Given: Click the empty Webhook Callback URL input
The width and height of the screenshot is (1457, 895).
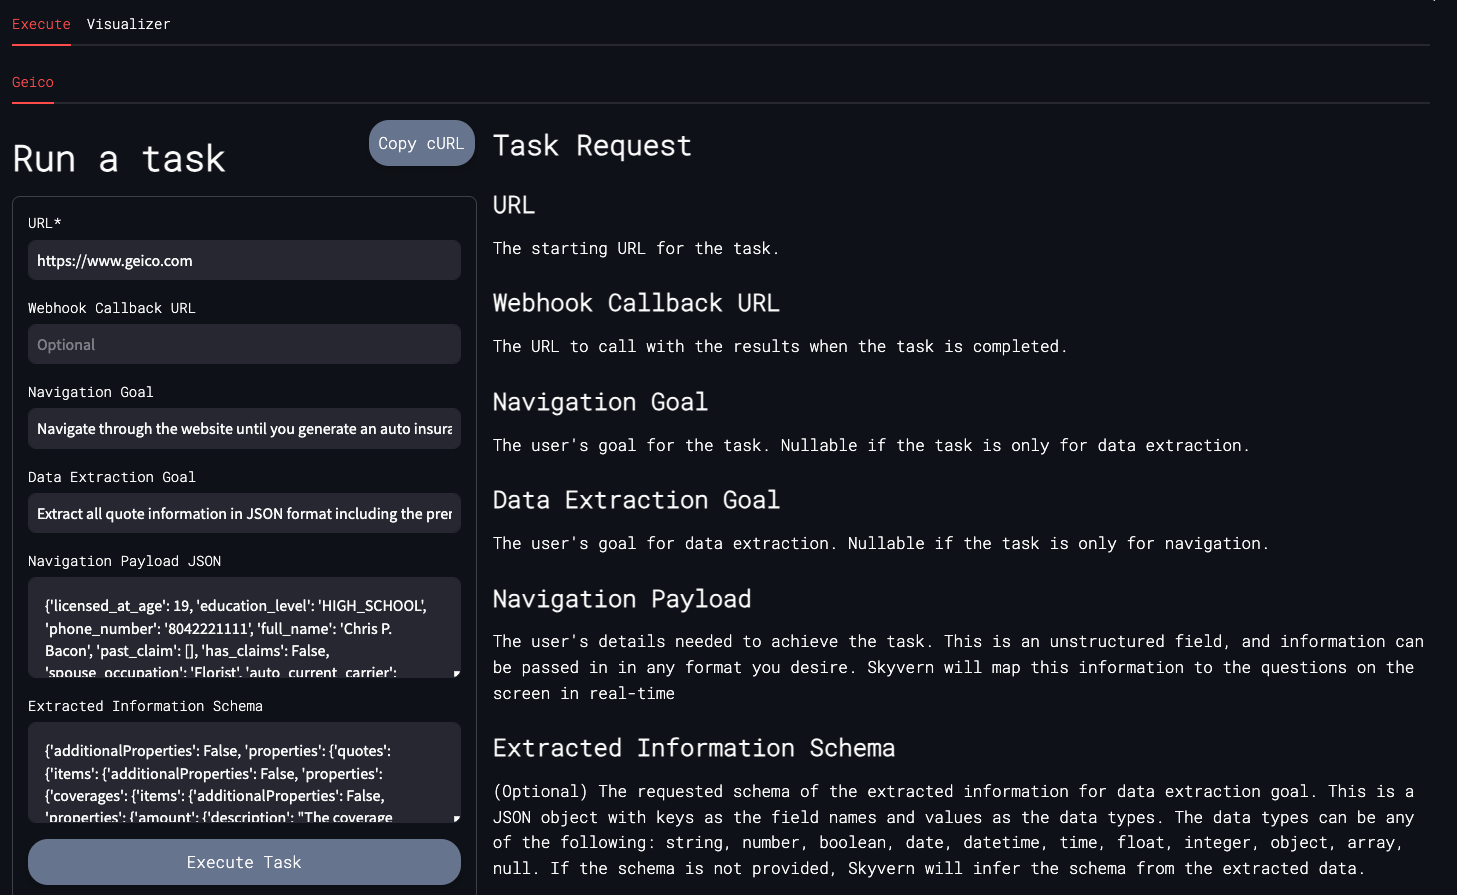Looking at the screenshot, I should [x=244, y=345].
